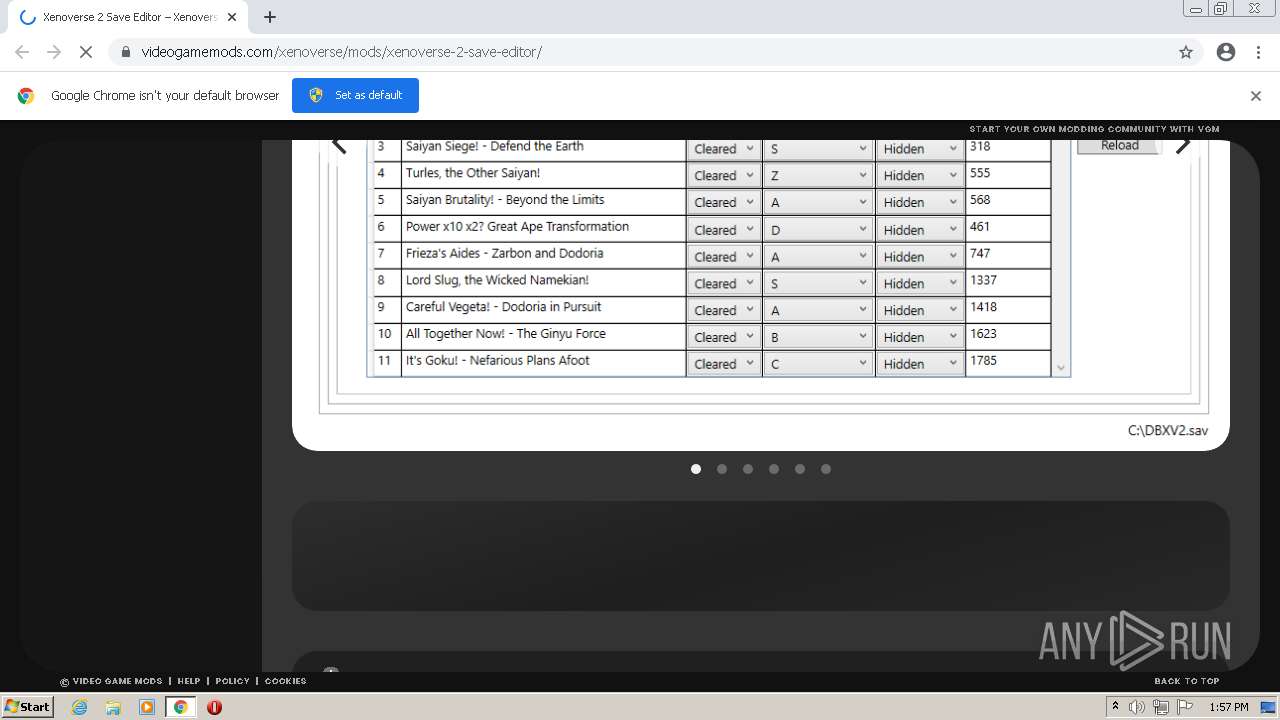Viewport: 1280px width, 720px height.
Task: Go to the previous slideshow image
Action: coord(340,145)
